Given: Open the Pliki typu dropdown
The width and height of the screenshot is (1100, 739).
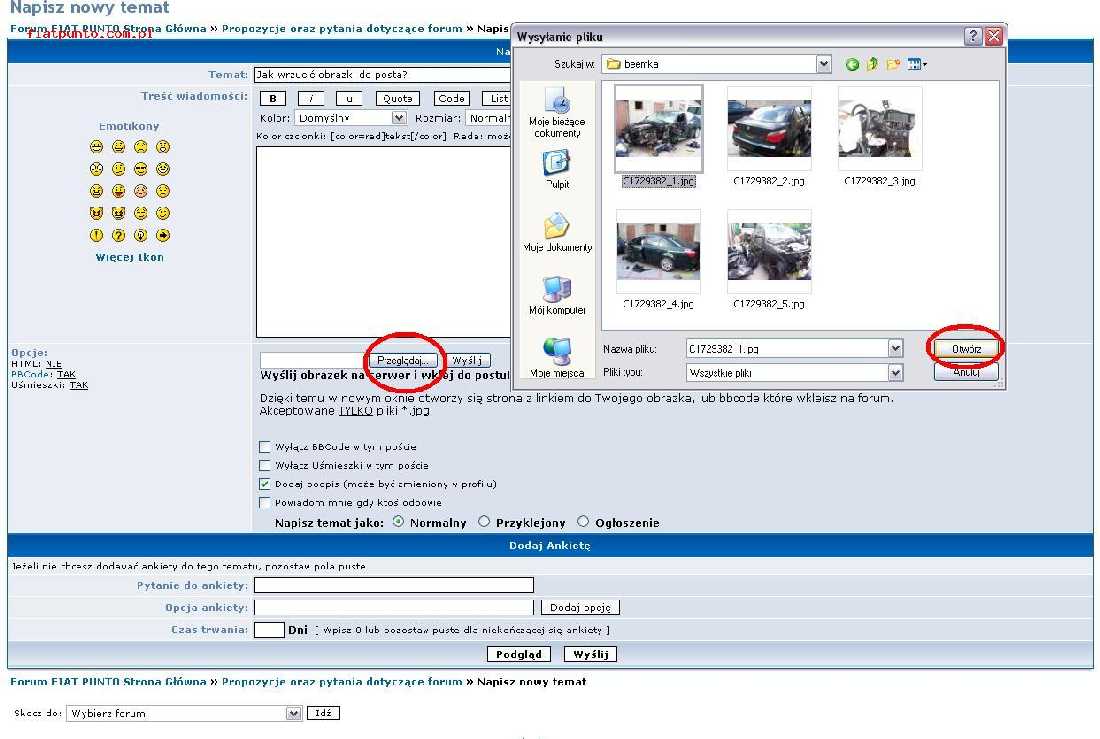Looking at the screenshot, I should [x=895, y=372].
